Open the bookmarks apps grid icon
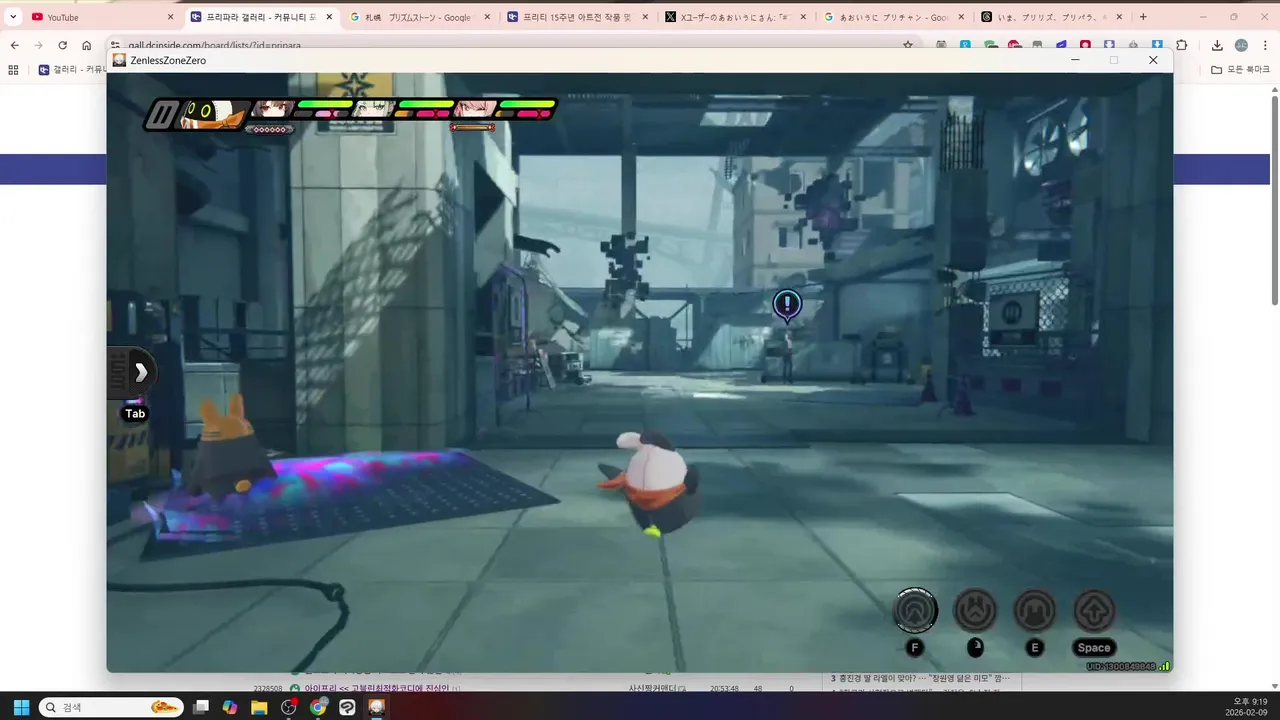 [13, 70]
